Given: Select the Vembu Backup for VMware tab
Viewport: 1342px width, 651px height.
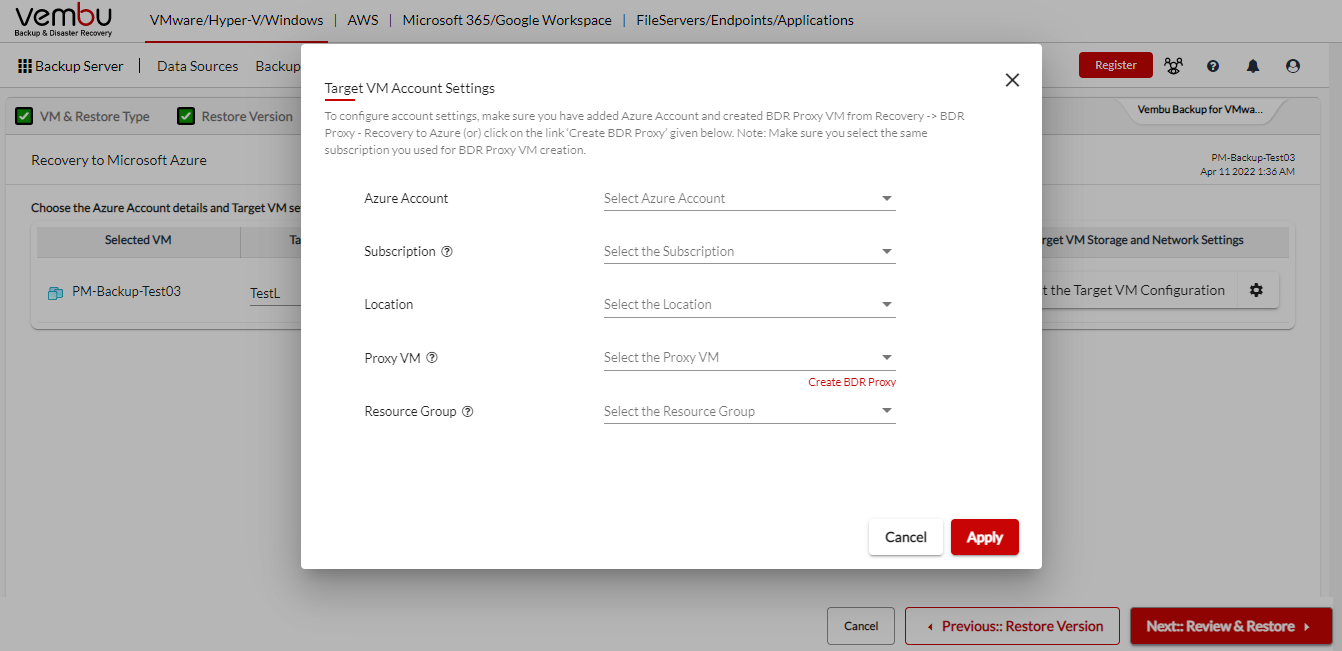Looking at the screenshot, I should click(1200, 110).
